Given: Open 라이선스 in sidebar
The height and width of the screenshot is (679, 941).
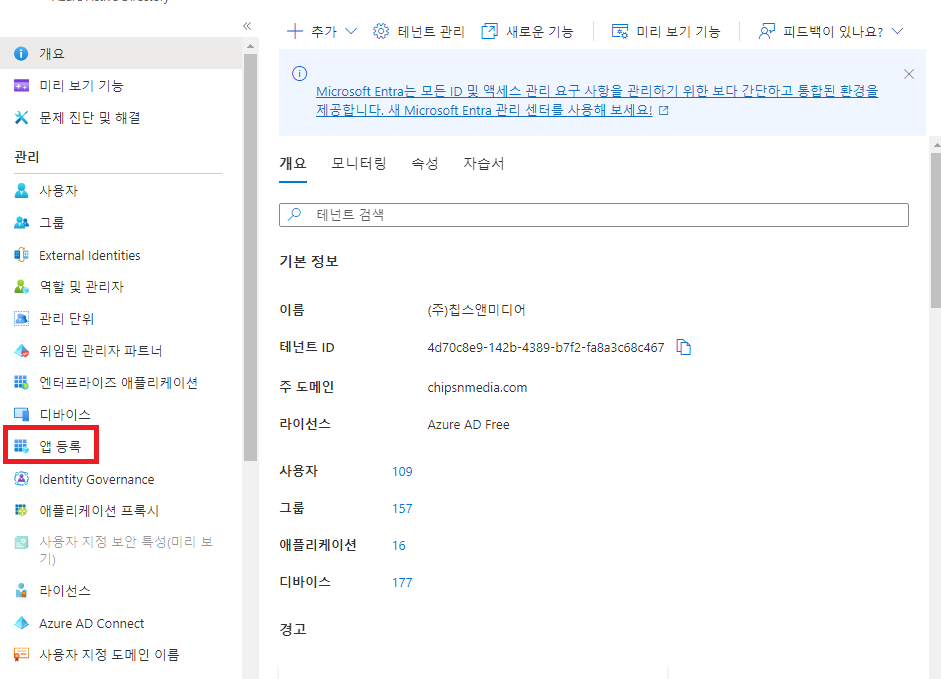Looking at the screenshot, I should point(65,591).
